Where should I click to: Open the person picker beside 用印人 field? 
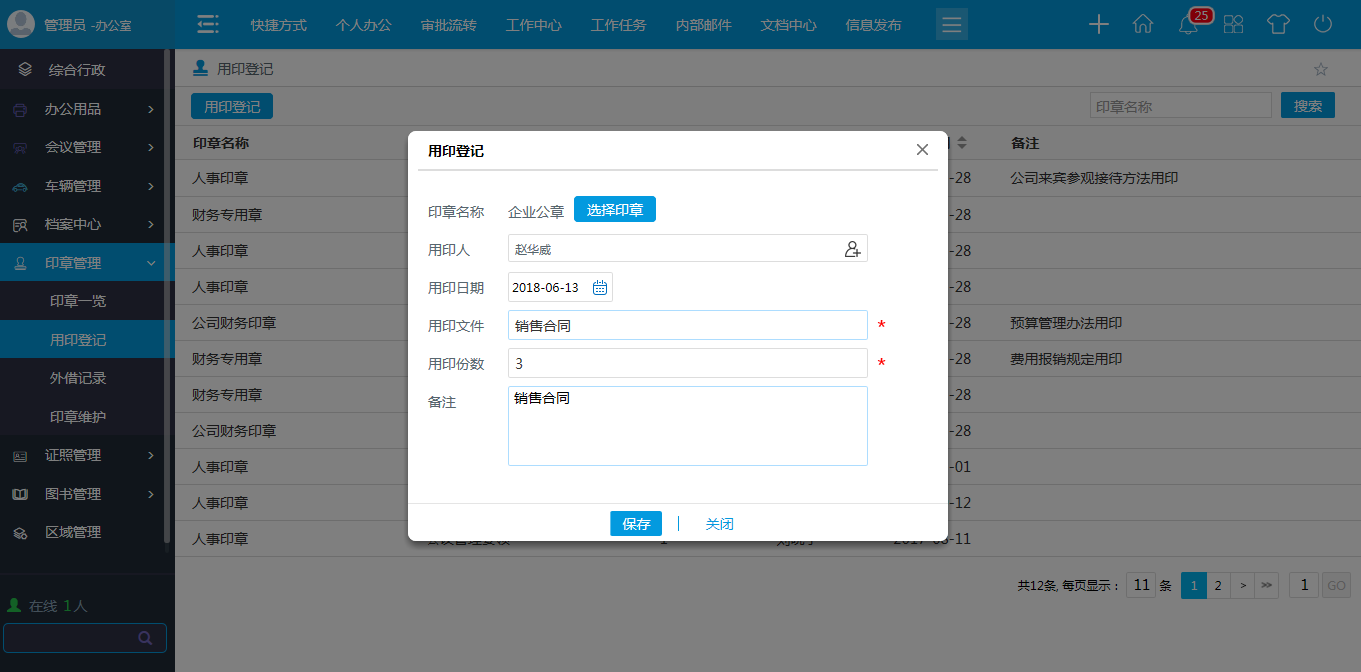852,249
